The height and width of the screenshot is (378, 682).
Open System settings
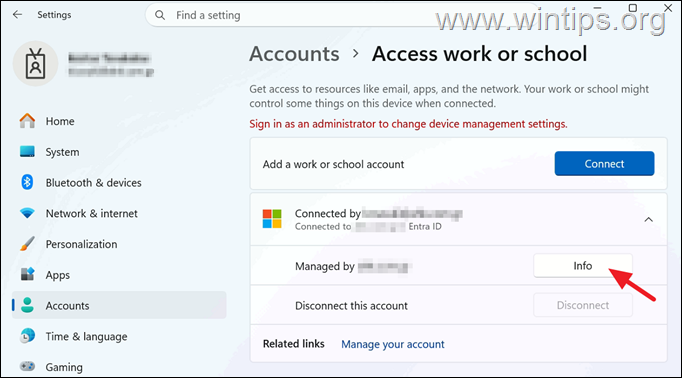tap(119, 152)
